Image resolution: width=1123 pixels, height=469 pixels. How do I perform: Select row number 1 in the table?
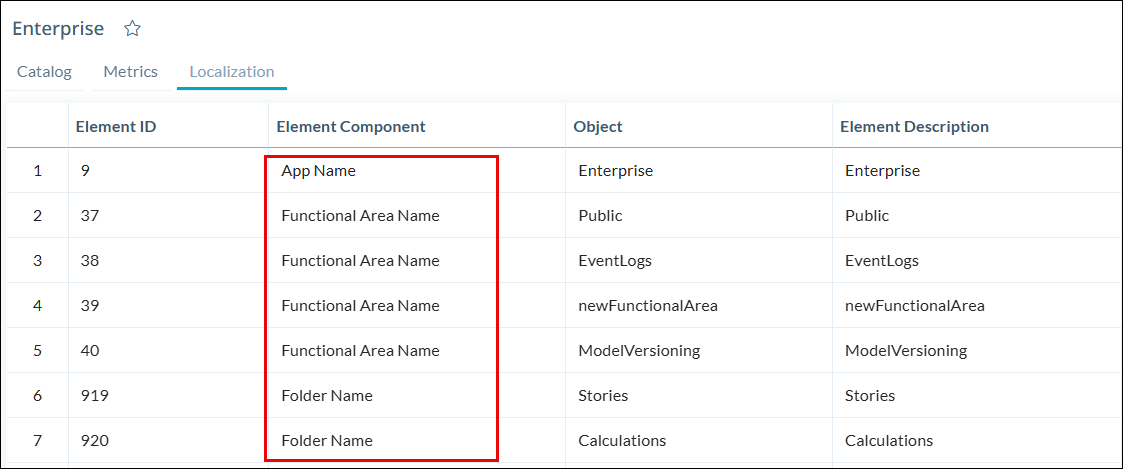click(38, 171)
